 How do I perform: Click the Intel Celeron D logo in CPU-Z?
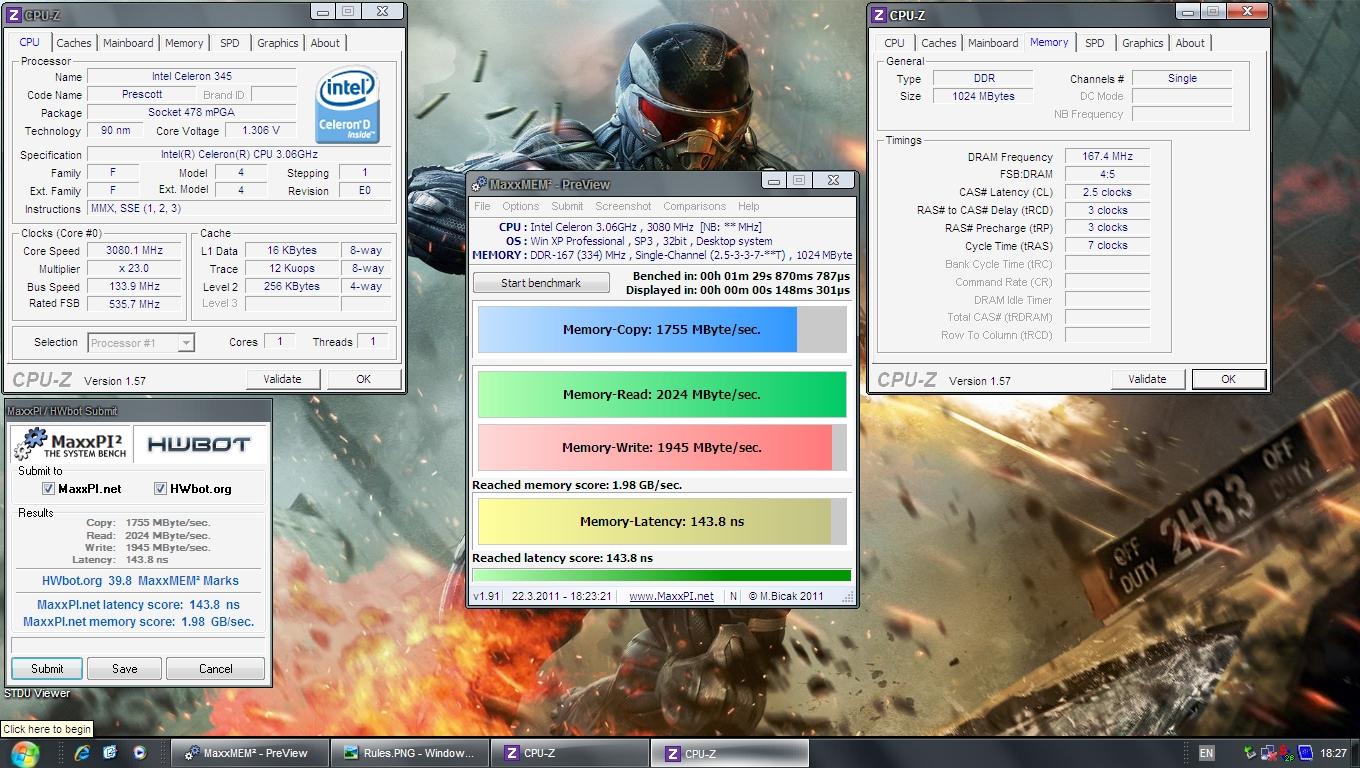(347, 105)
